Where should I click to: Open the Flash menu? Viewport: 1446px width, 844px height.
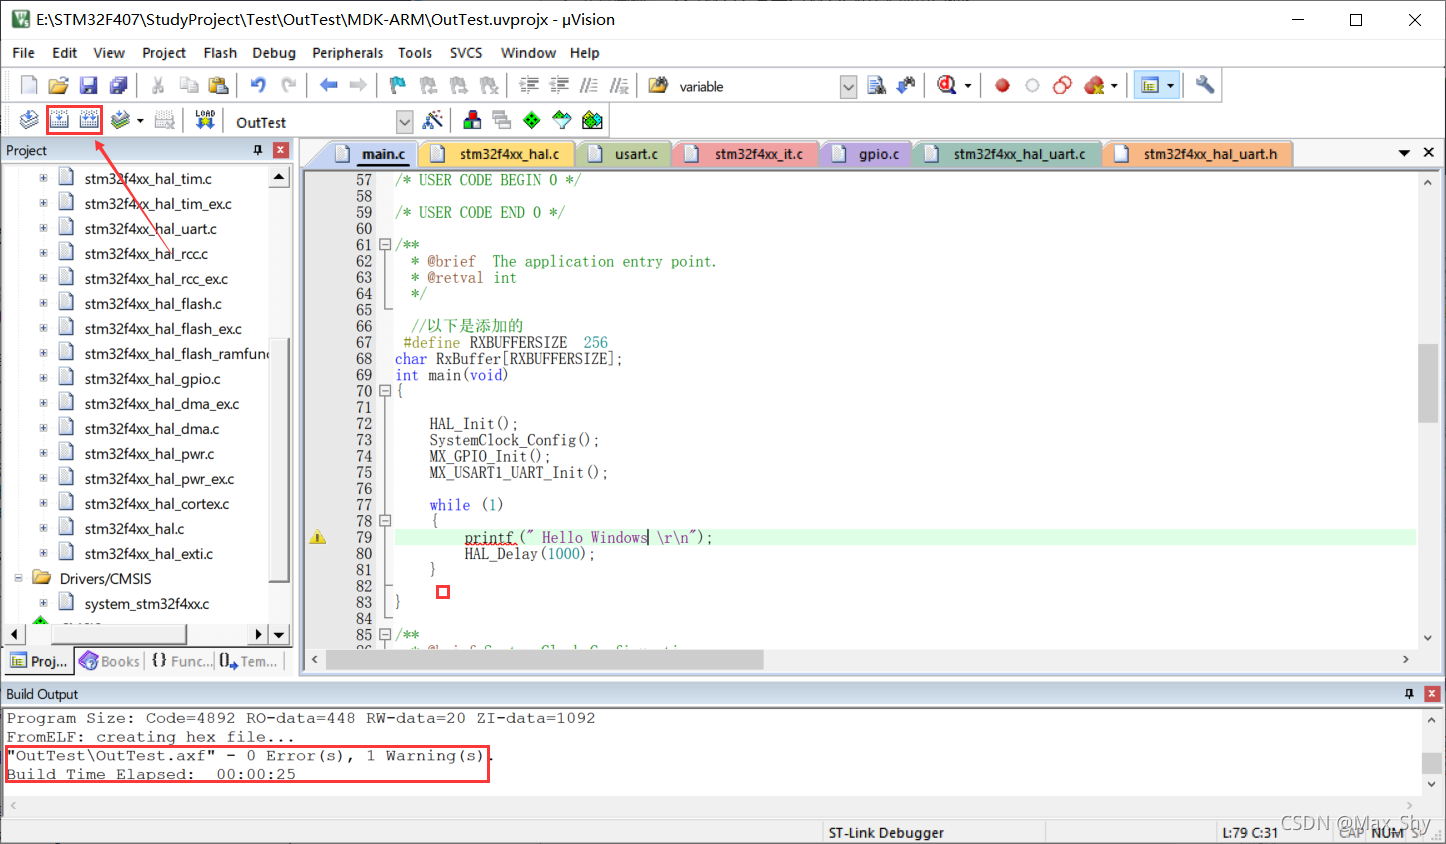(x=220, y=53)
